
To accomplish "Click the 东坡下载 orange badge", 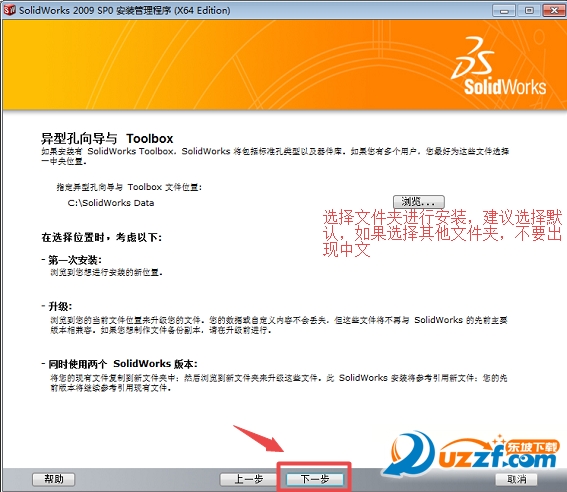I will [x=532, y=448].
